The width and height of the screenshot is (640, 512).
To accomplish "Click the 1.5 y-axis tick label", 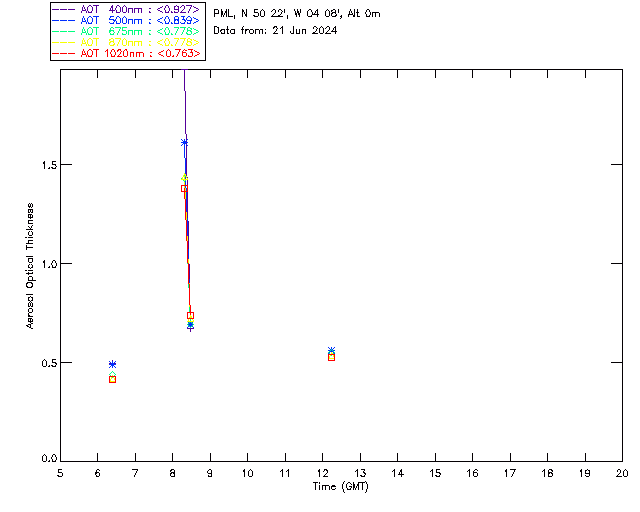I will pyautogui.click(x=49, y=165).
